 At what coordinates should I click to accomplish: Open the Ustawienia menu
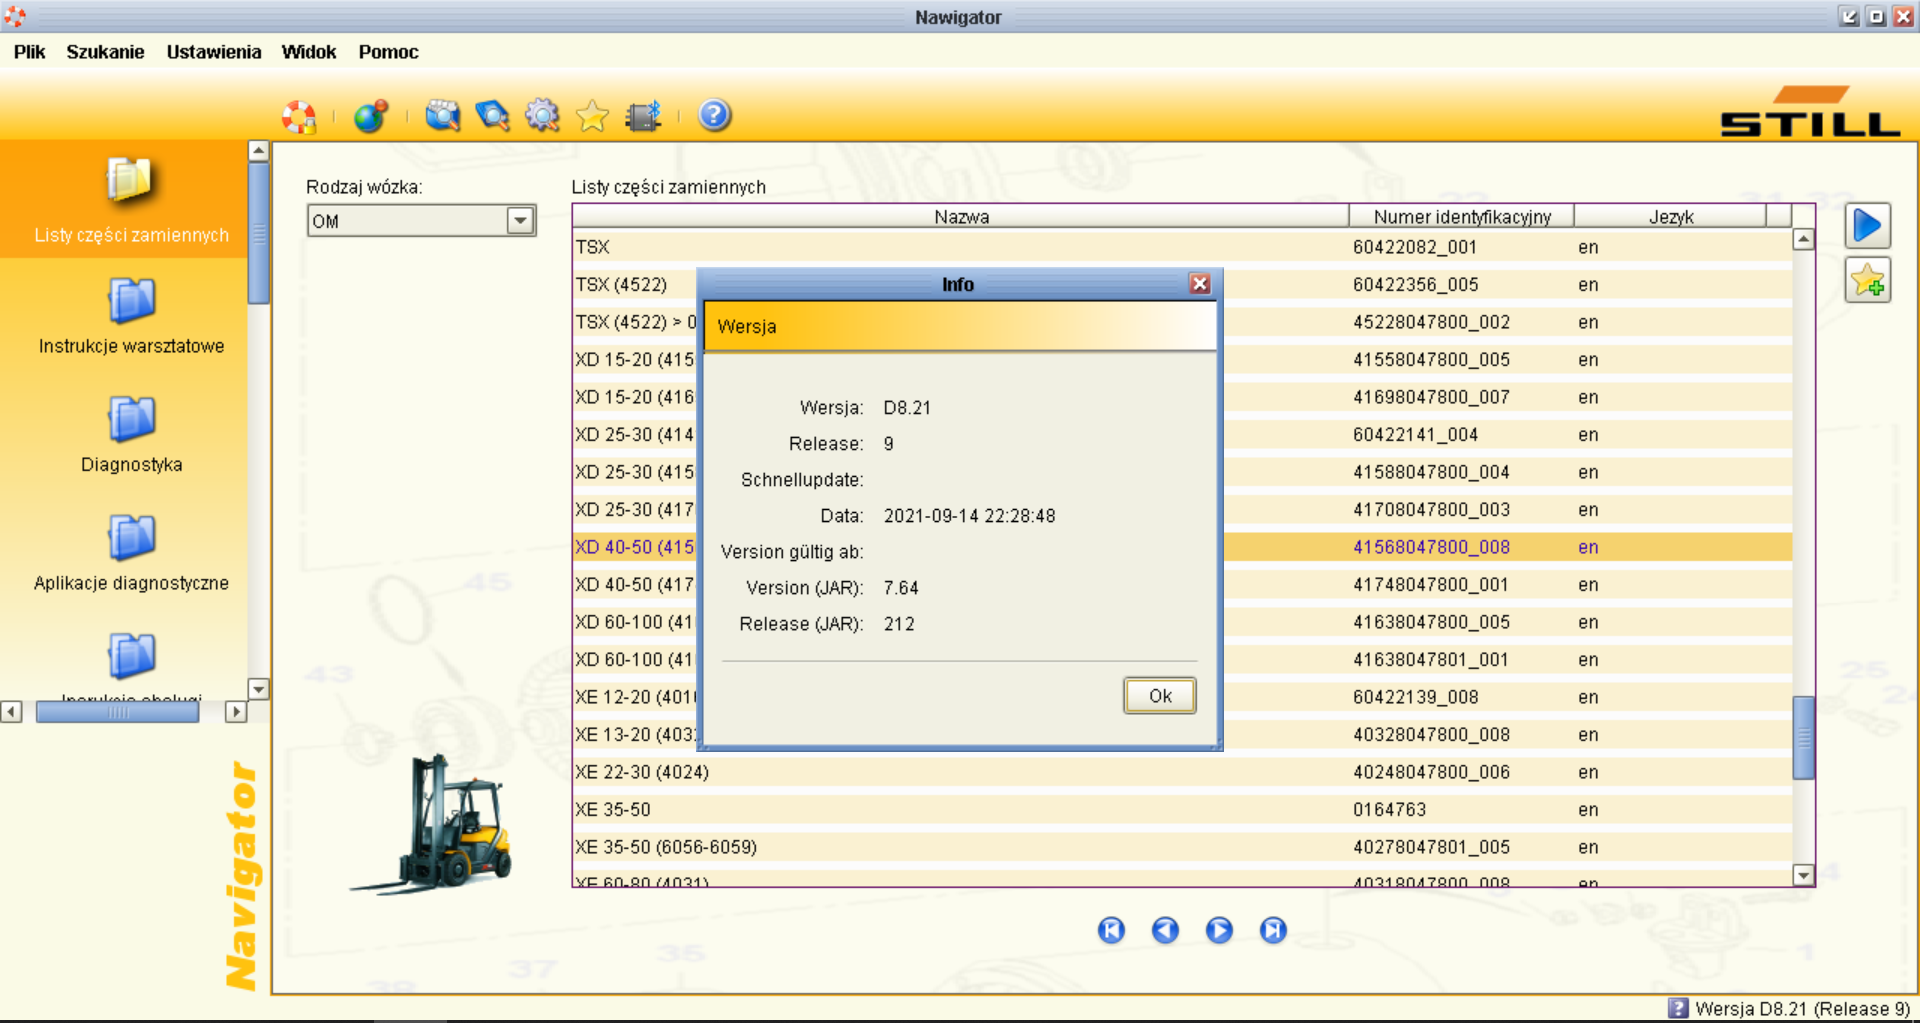213,52
